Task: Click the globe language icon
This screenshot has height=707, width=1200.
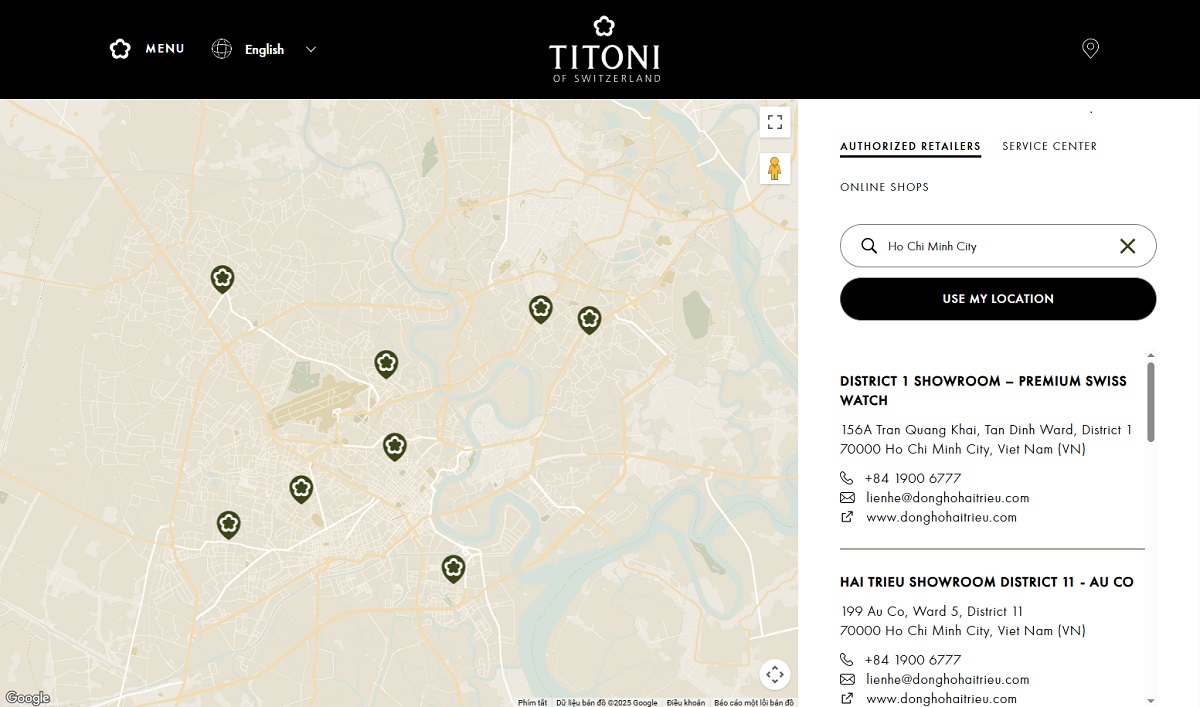Action: pos(222,49)
